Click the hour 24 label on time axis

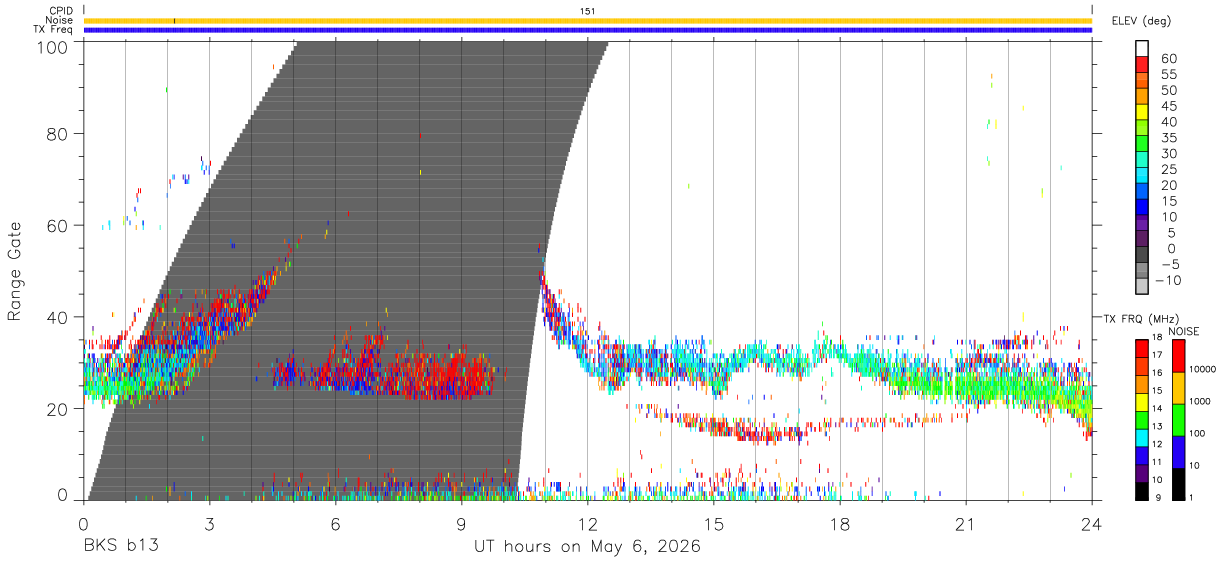[x=1092, y=524]
